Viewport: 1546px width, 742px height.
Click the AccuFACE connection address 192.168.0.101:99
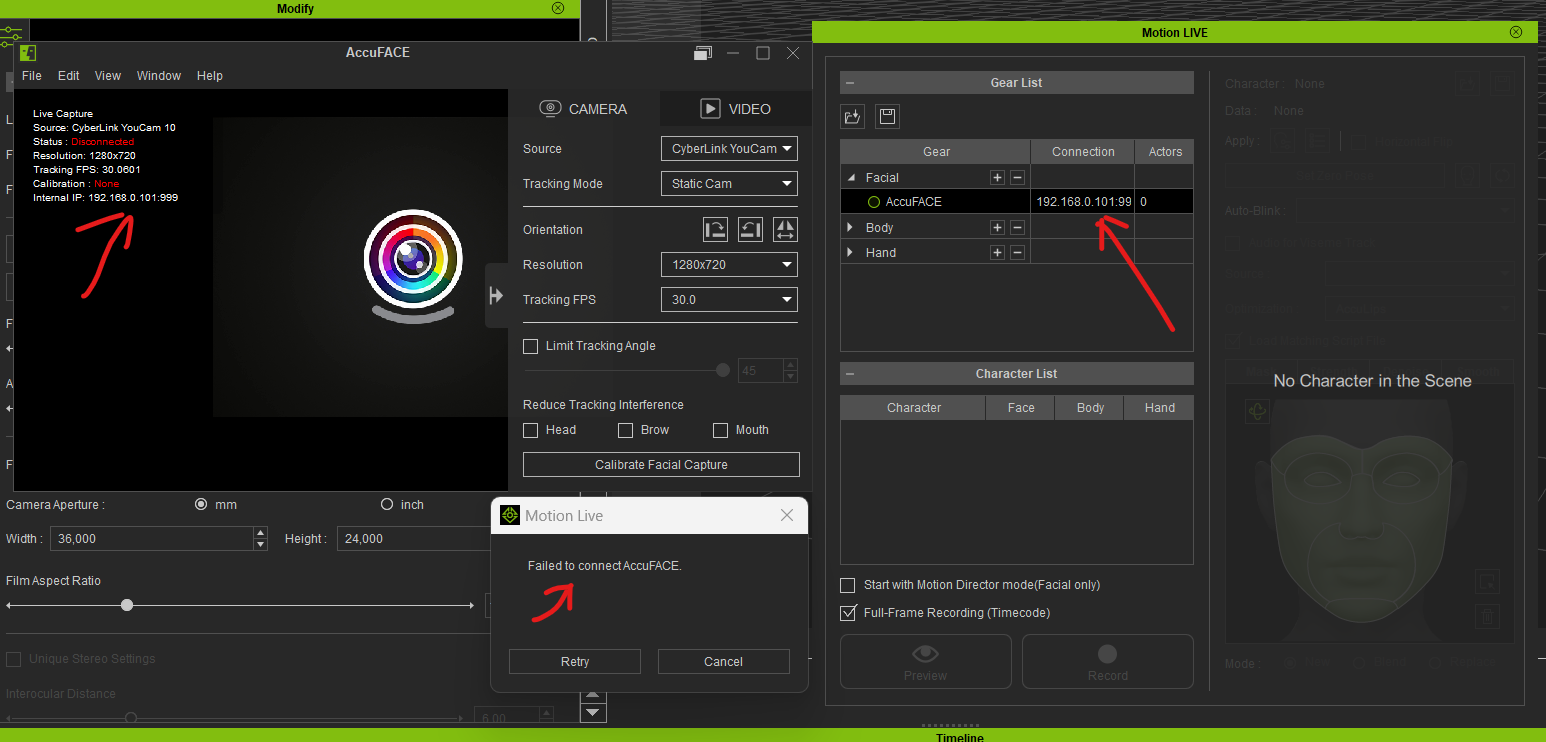[x=1083, y=202]
